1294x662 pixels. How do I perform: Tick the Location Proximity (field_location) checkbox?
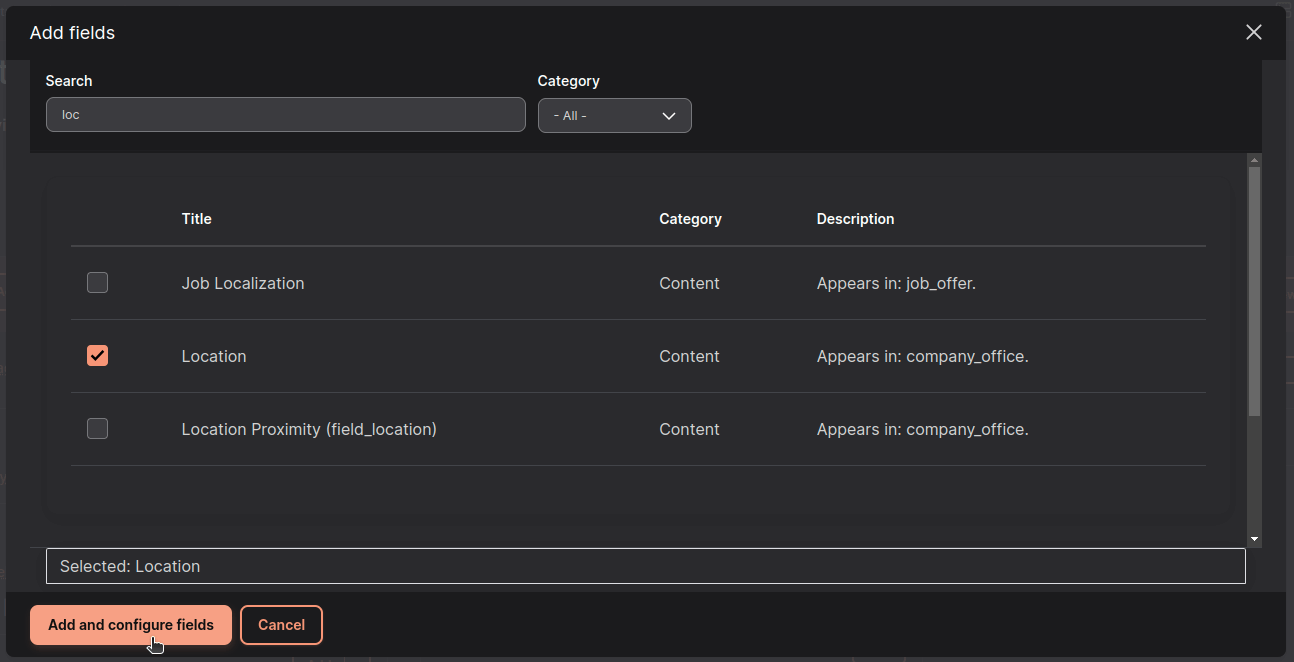click(97, 429)
